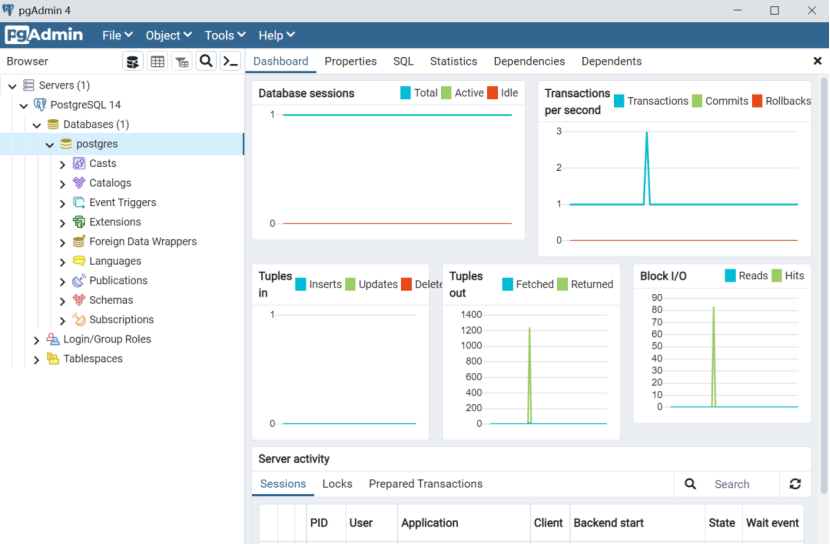Click the Servers group icon
This screenshot has width=830, height=544.
[x=29, y=85]
